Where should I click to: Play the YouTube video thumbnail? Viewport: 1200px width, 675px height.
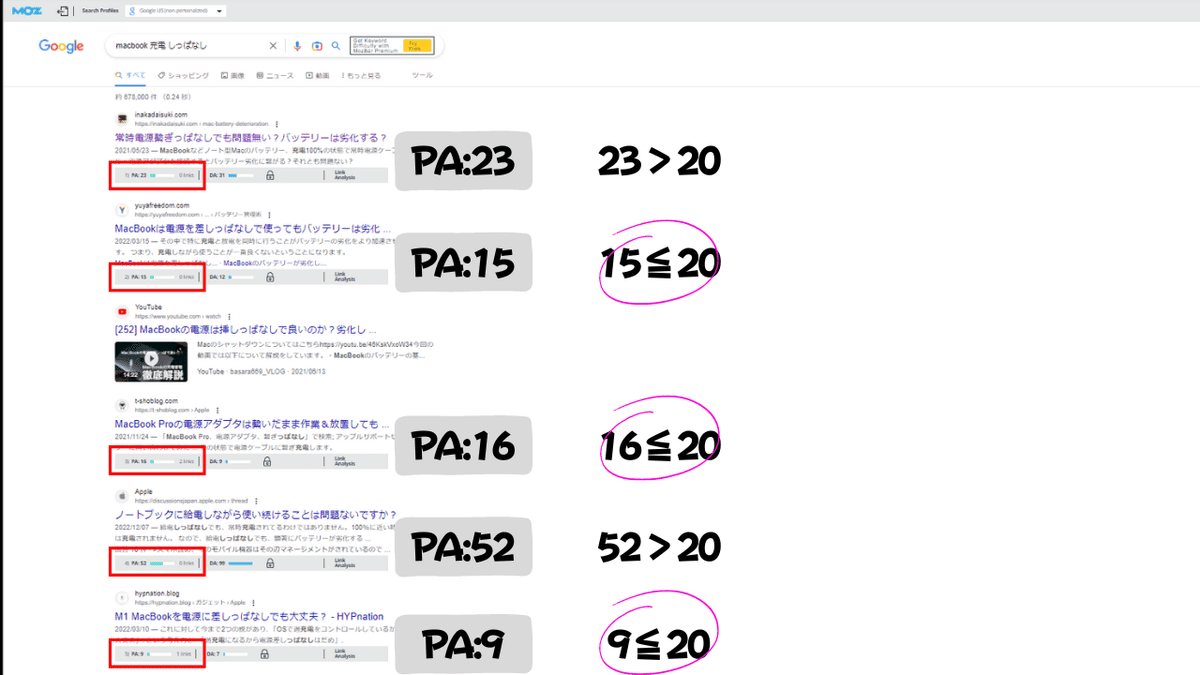tap(151, 360)
